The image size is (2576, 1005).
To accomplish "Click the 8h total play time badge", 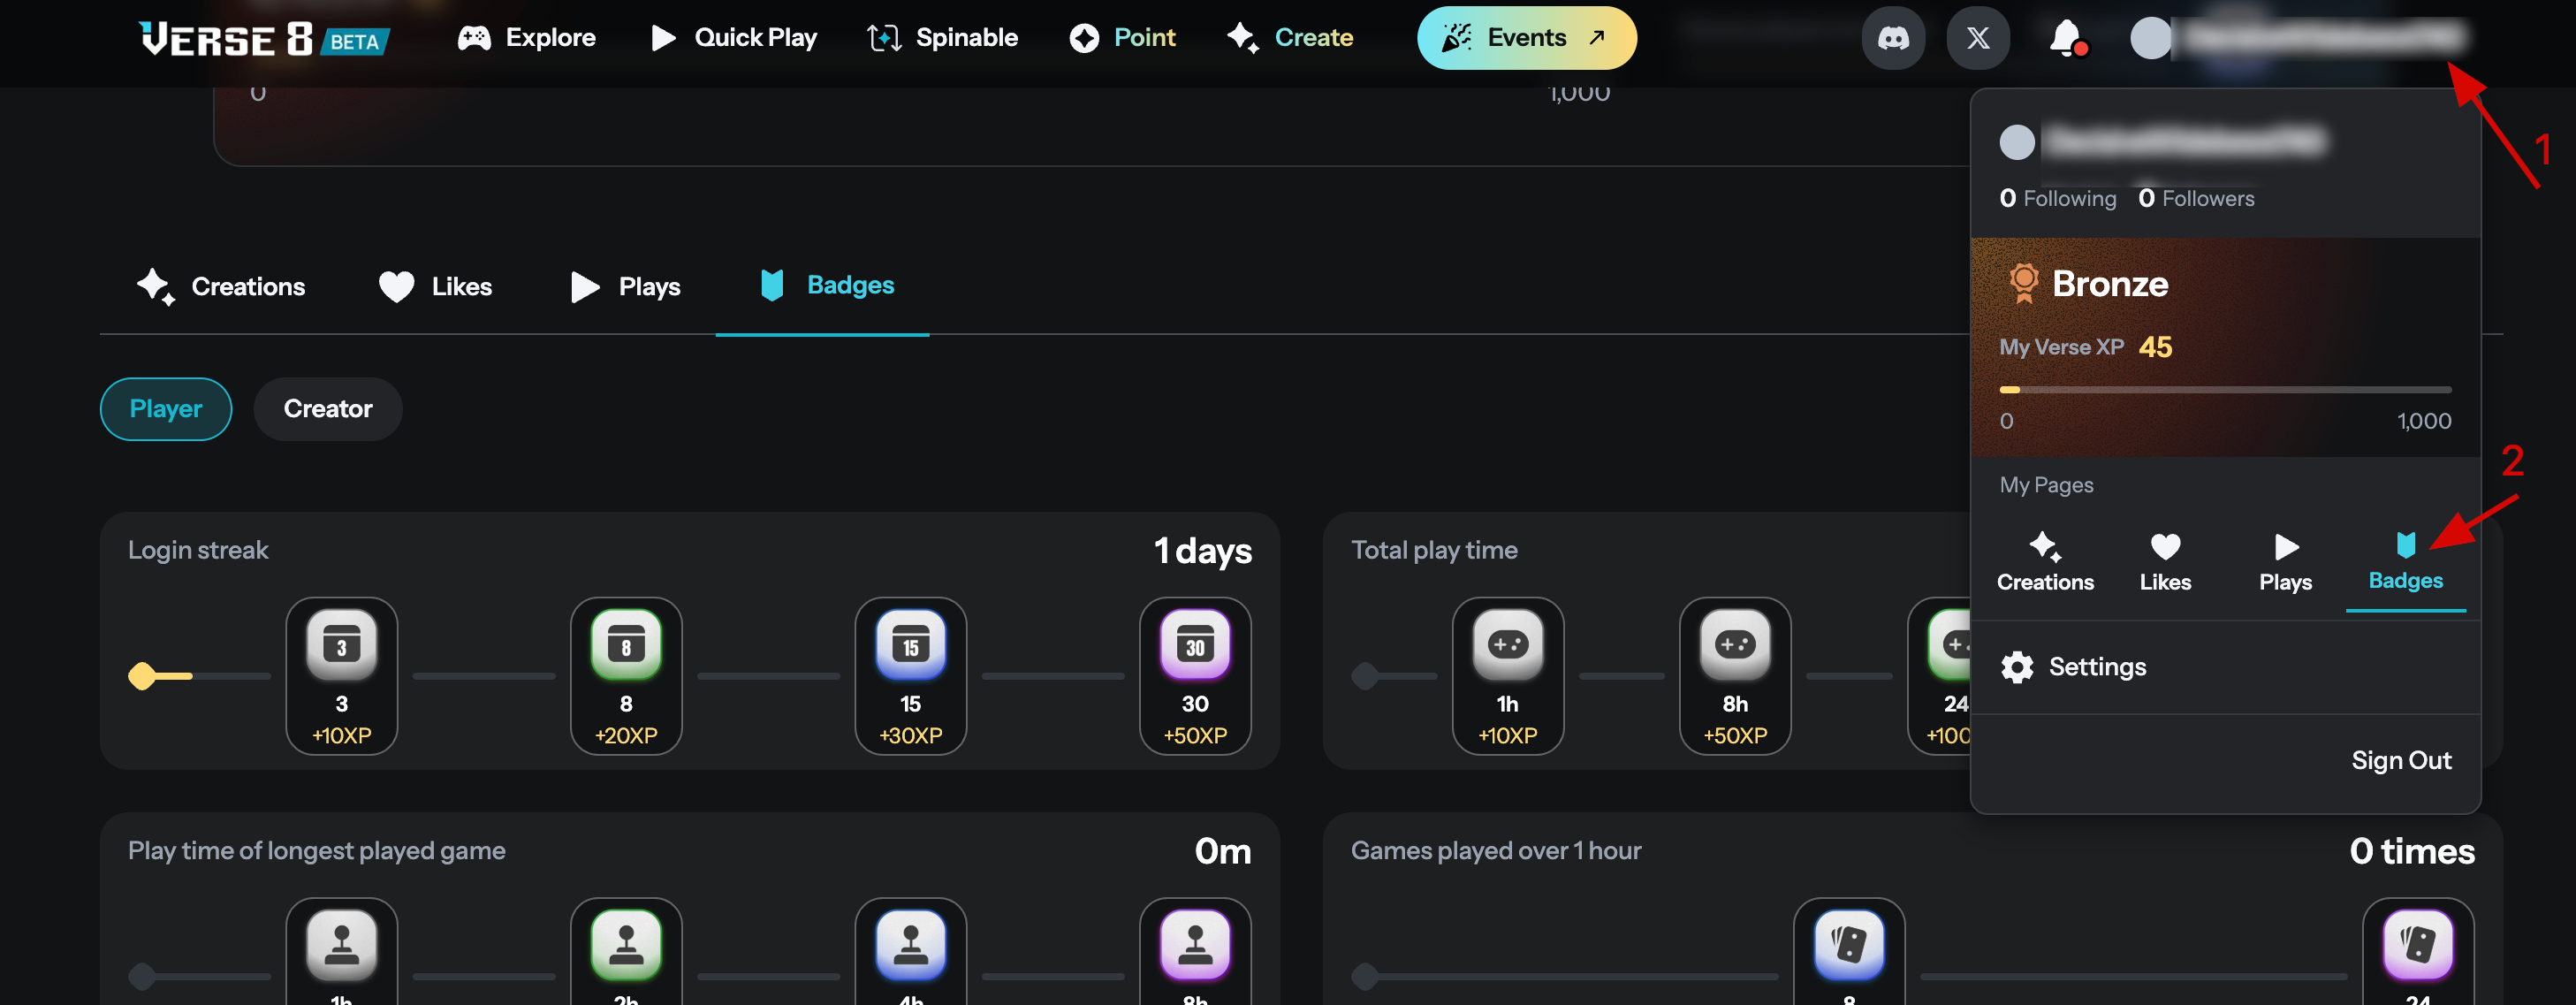I will tap(1734, 675).
